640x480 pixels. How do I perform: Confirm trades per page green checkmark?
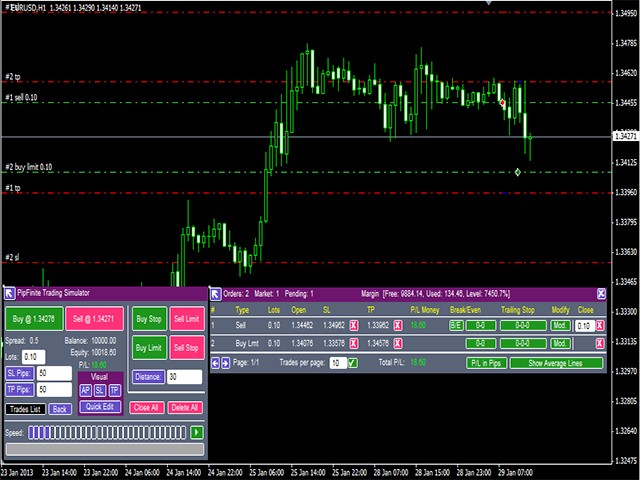pos(353,362)
